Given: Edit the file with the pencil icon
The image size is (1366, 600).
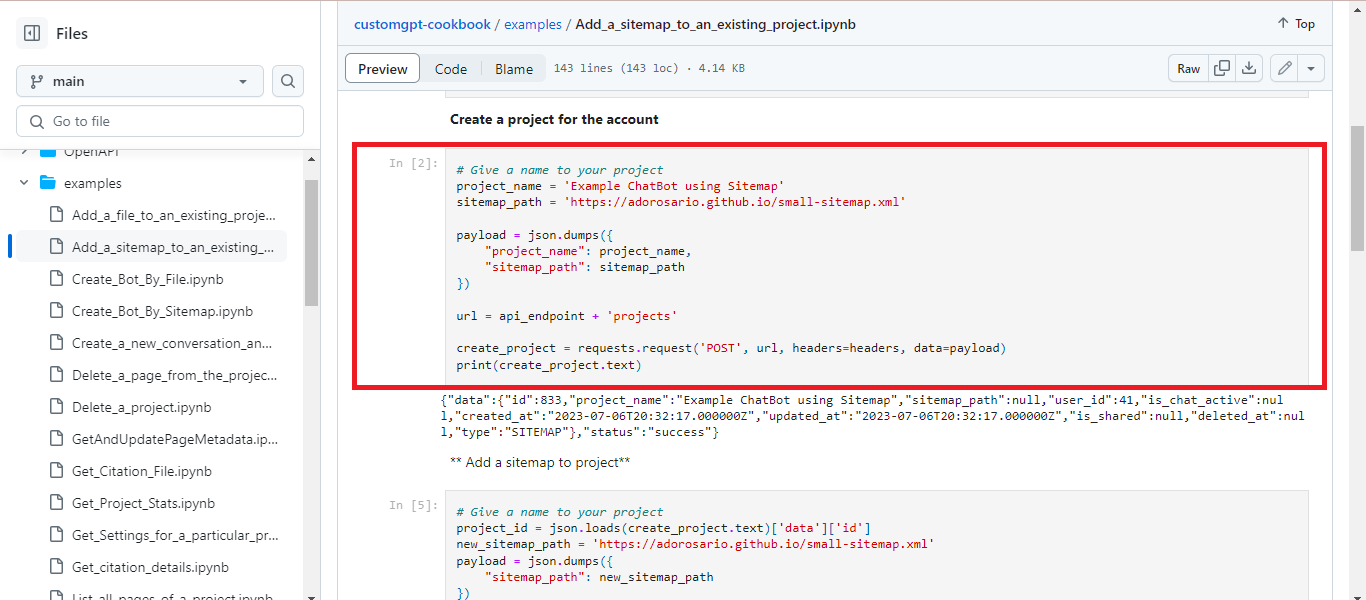Looking at the screenshot, I should point(1284,68).
